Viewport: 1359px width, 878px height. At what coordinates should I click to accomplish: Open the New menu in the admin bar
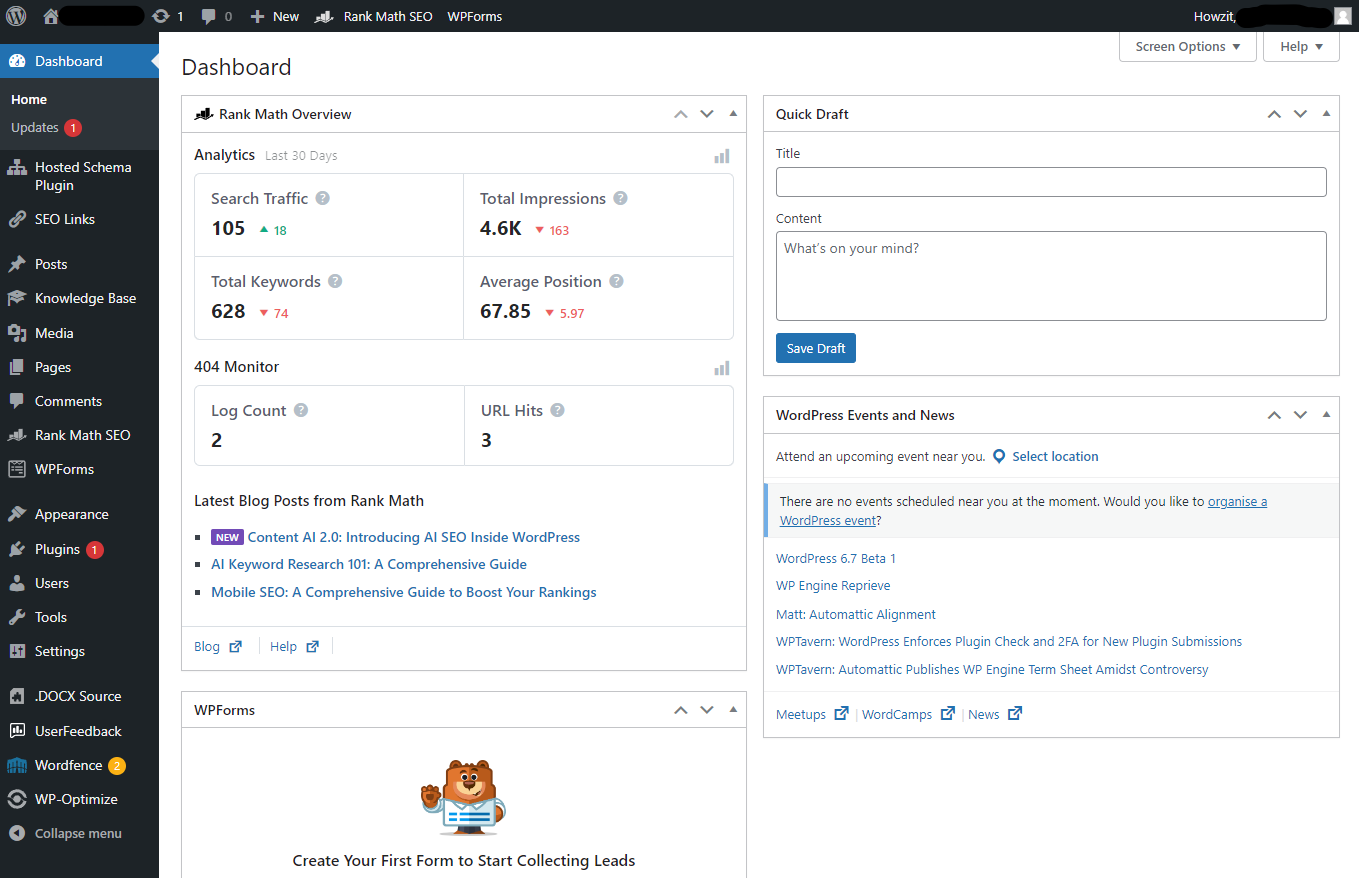point(274,15)
